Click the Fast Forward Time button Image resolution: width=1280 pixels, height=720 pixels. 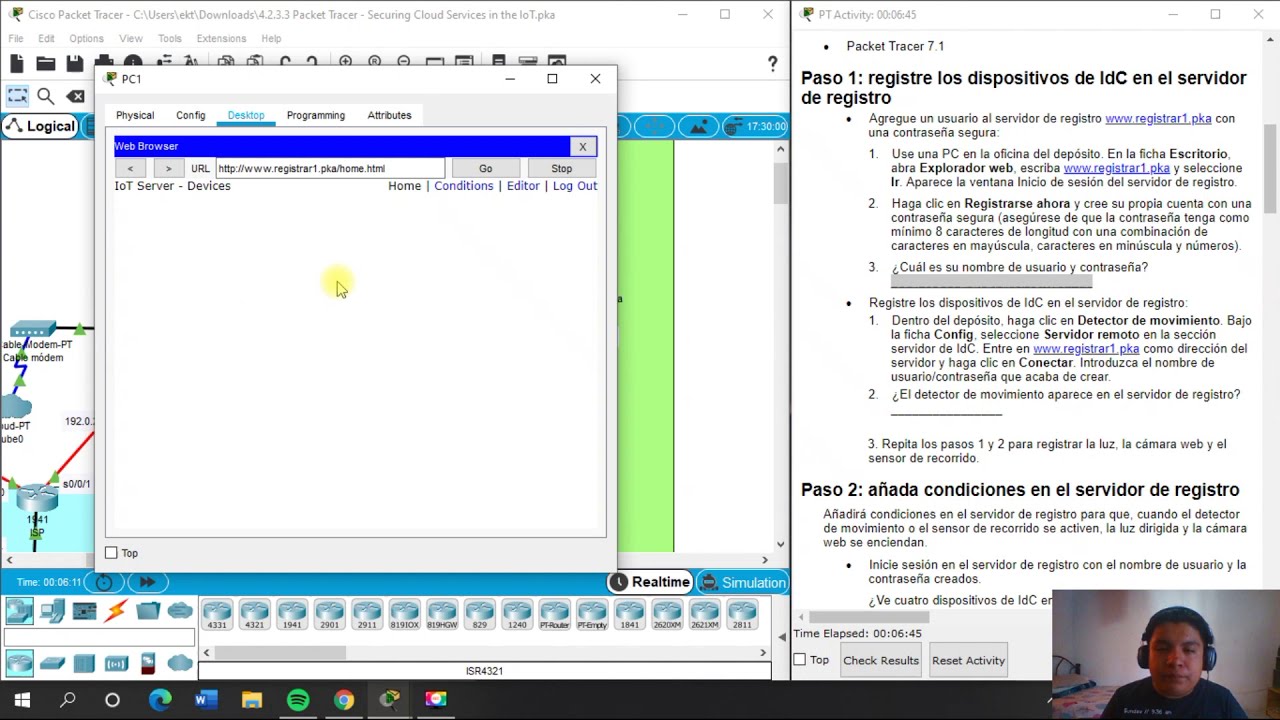tap(147, 582)
